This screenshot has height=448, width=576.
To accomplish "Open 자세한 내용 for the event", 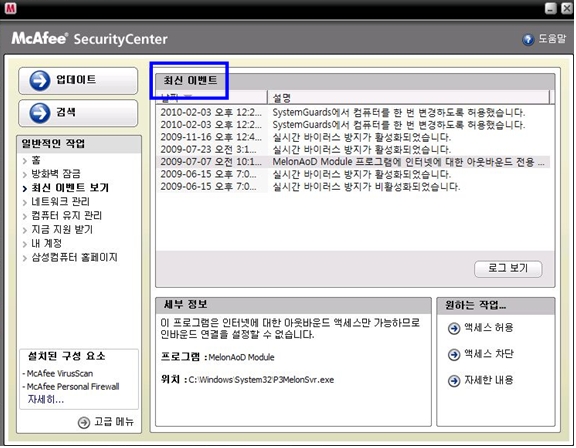I will [489, 380].
